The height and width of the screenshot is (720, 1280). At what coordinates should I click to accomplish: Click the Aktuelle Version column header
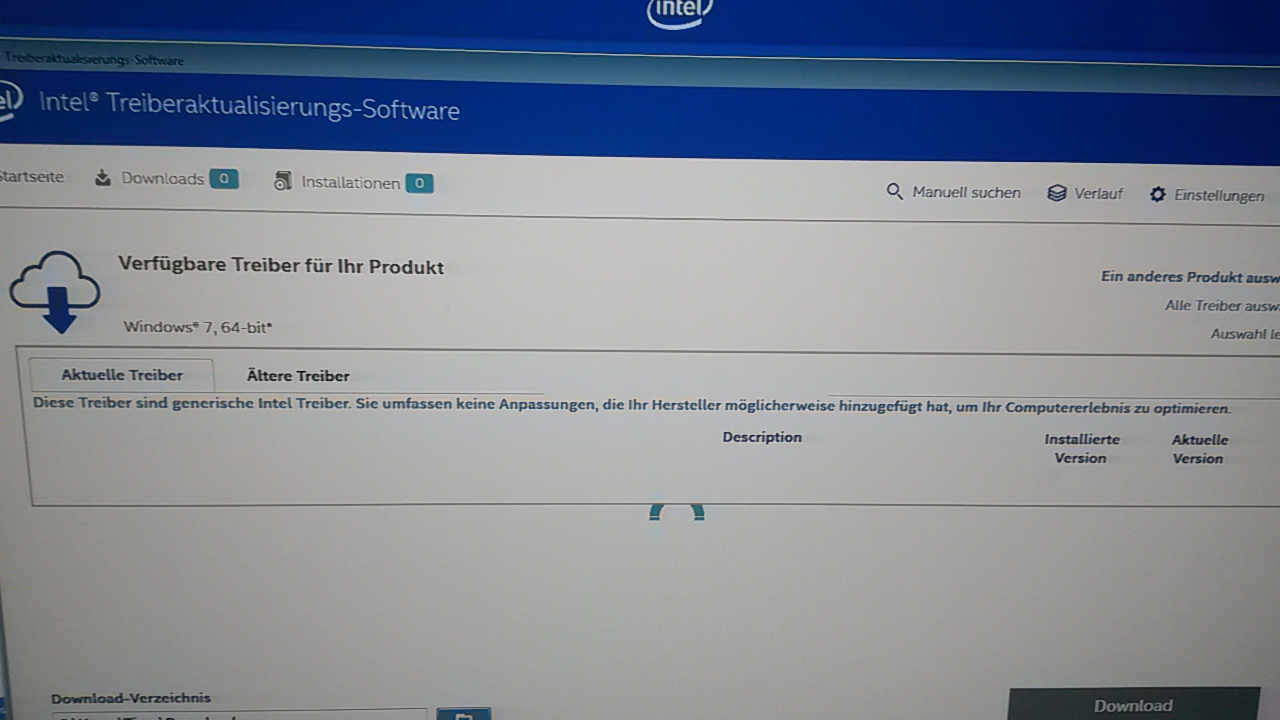[x=1199, y=449]
